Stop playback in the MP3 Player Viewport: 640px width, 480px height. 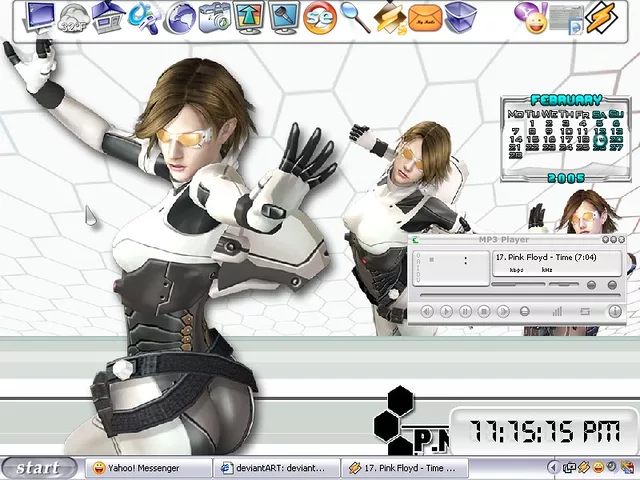tap(484, 311)
